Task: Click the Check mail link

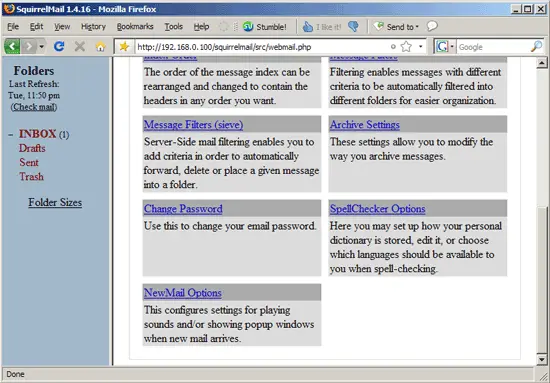Action: (34, 107)
